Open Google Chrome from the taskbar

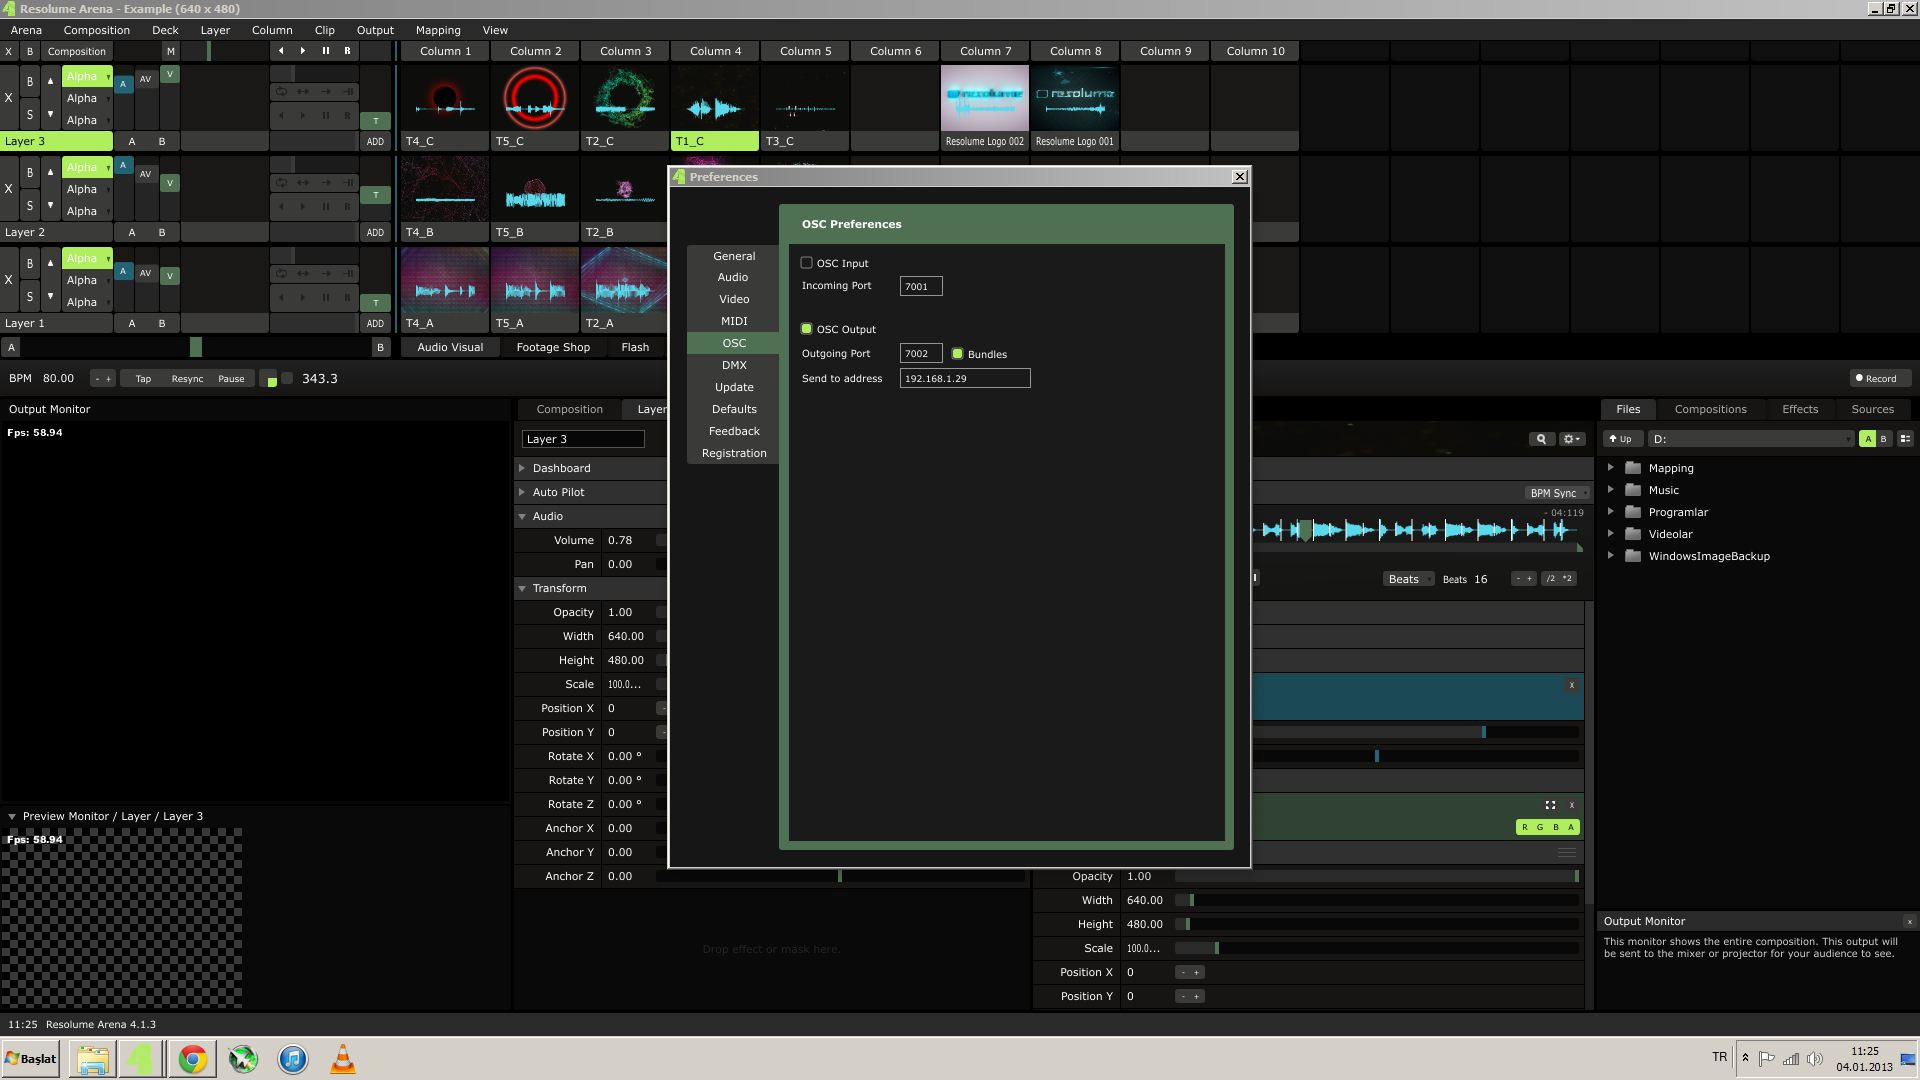[x=192, y=1059]
